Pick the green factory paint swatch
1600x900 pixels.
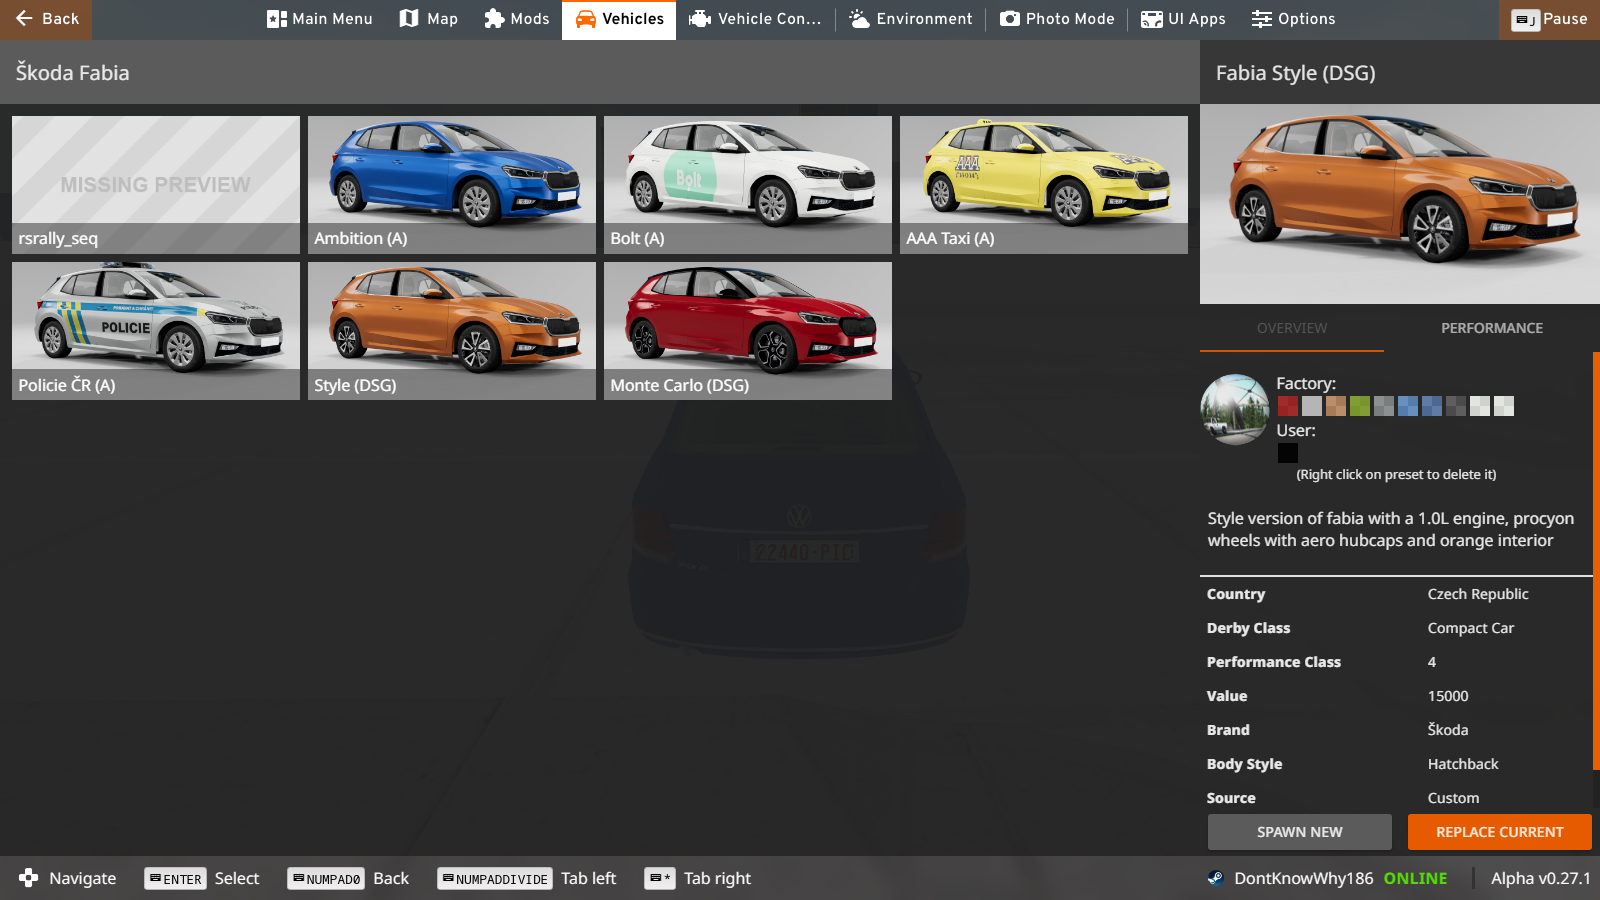tap(1360, 406)
